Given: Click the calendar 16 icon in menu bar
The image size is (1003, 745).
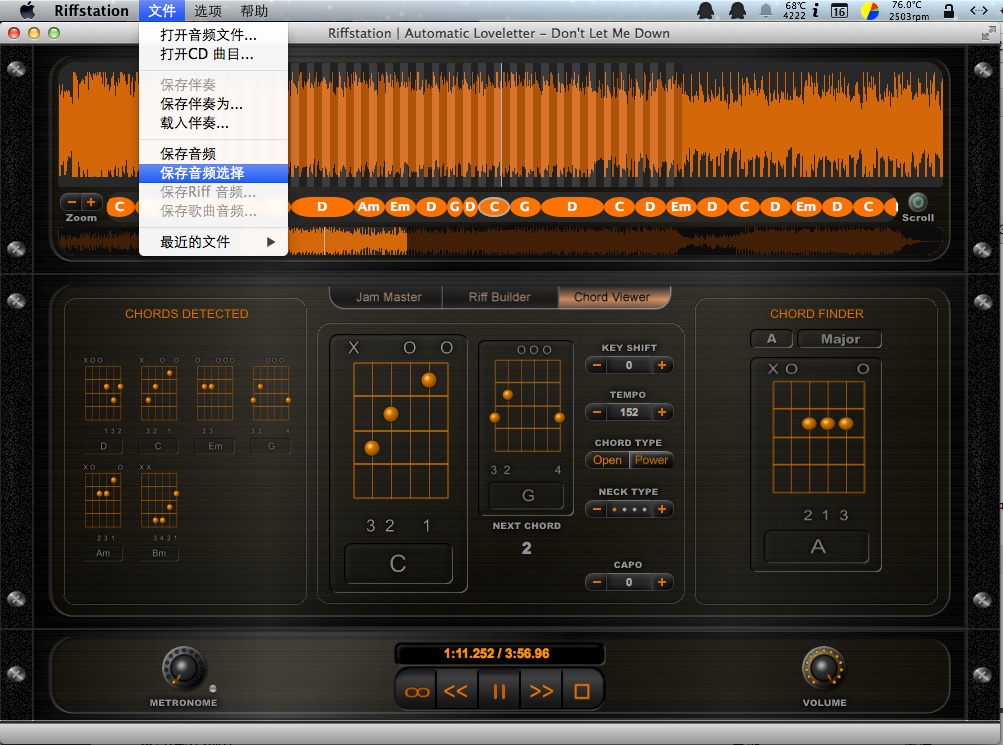Looking at the screenshot, I should [839, 11].
